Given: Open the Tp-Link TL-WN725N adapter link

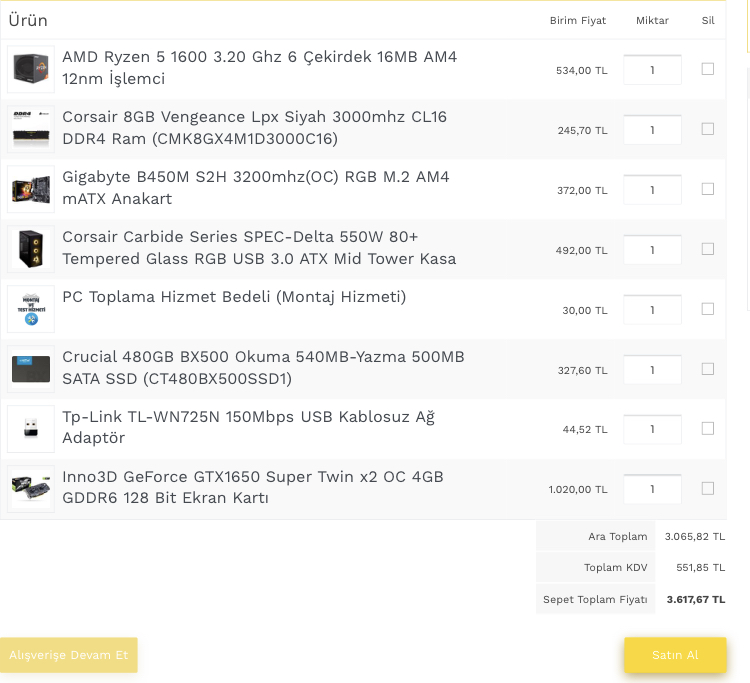Looking at the screenshot, I should (249, 427).
